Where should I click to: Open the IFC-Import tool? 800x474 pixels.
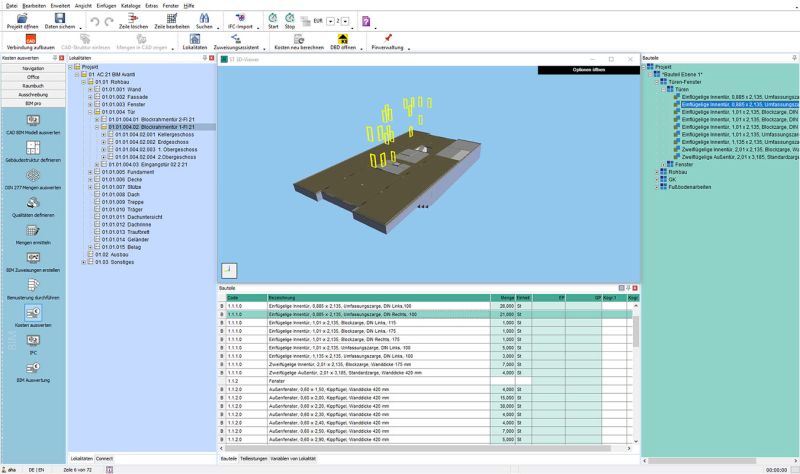click(243, 20)
